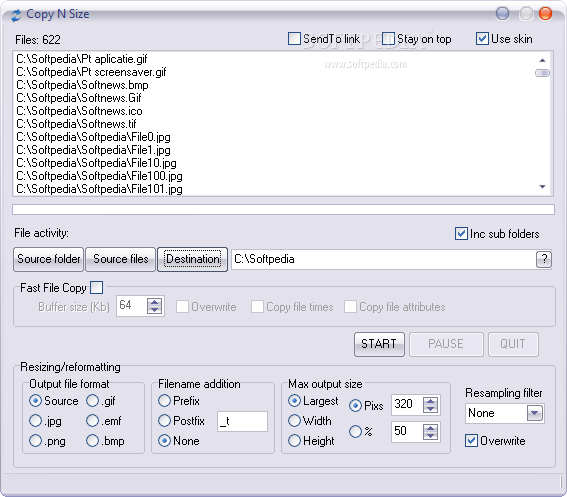Select Softnews.ico in file list
Screen dimensions: 567x497
(x=79, y=111)
